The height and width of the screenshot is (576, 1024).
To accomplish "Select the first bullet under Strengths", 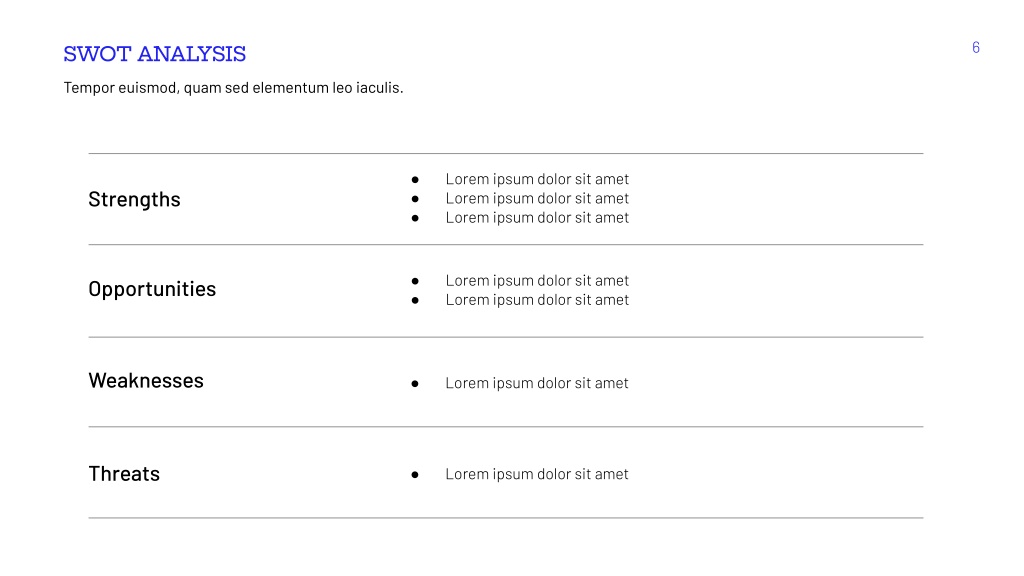I will tap(537, 179).
